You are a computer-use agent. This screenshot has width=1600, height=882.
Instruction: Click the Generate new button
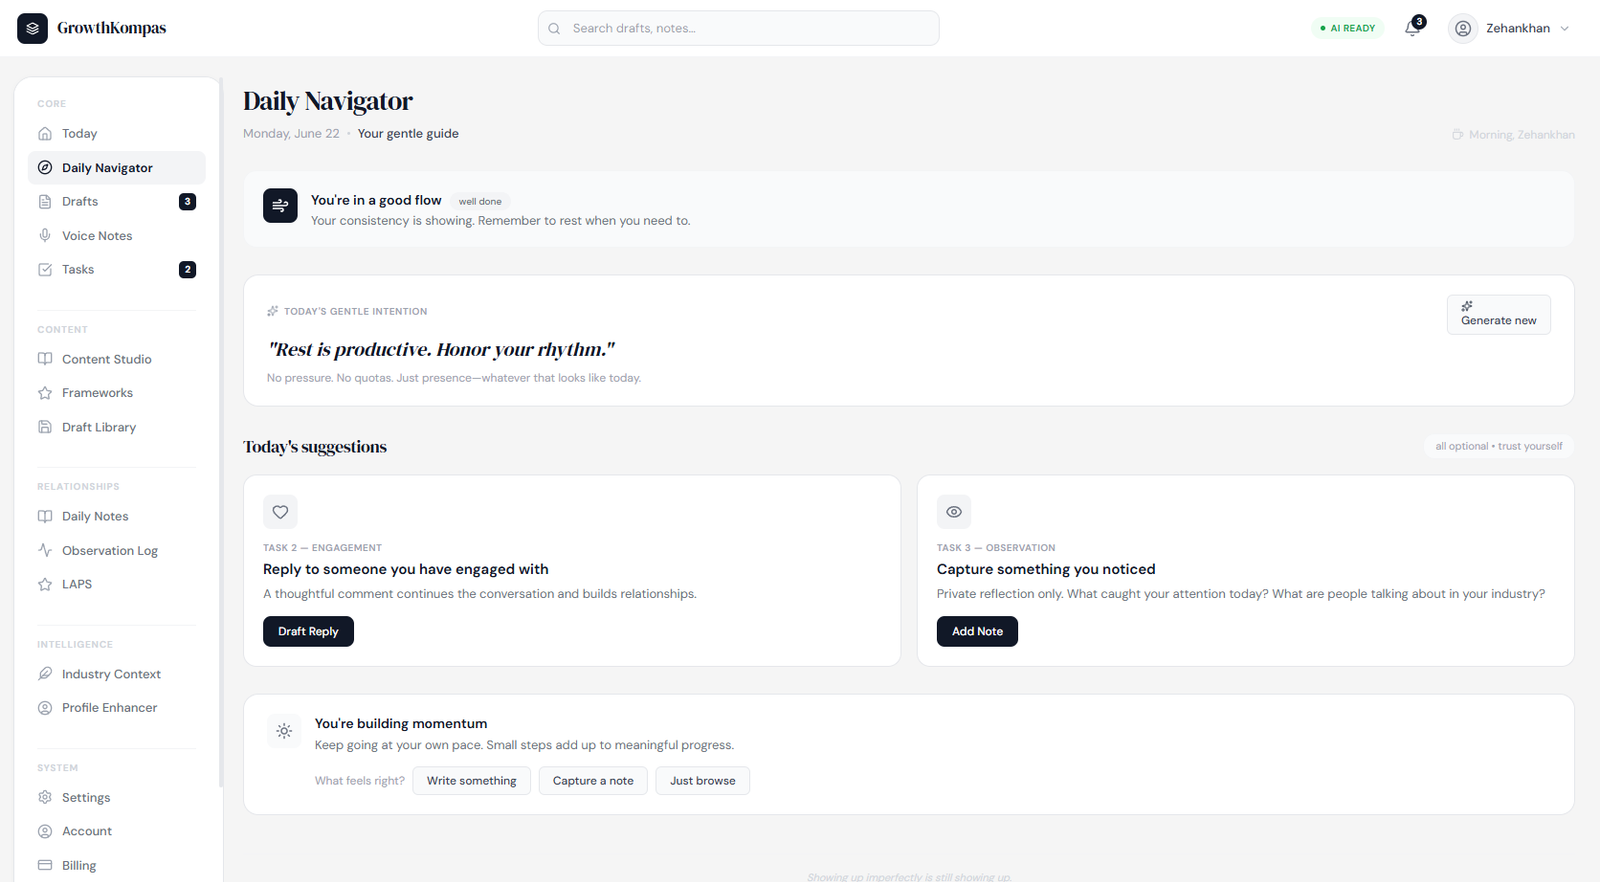1498,314
